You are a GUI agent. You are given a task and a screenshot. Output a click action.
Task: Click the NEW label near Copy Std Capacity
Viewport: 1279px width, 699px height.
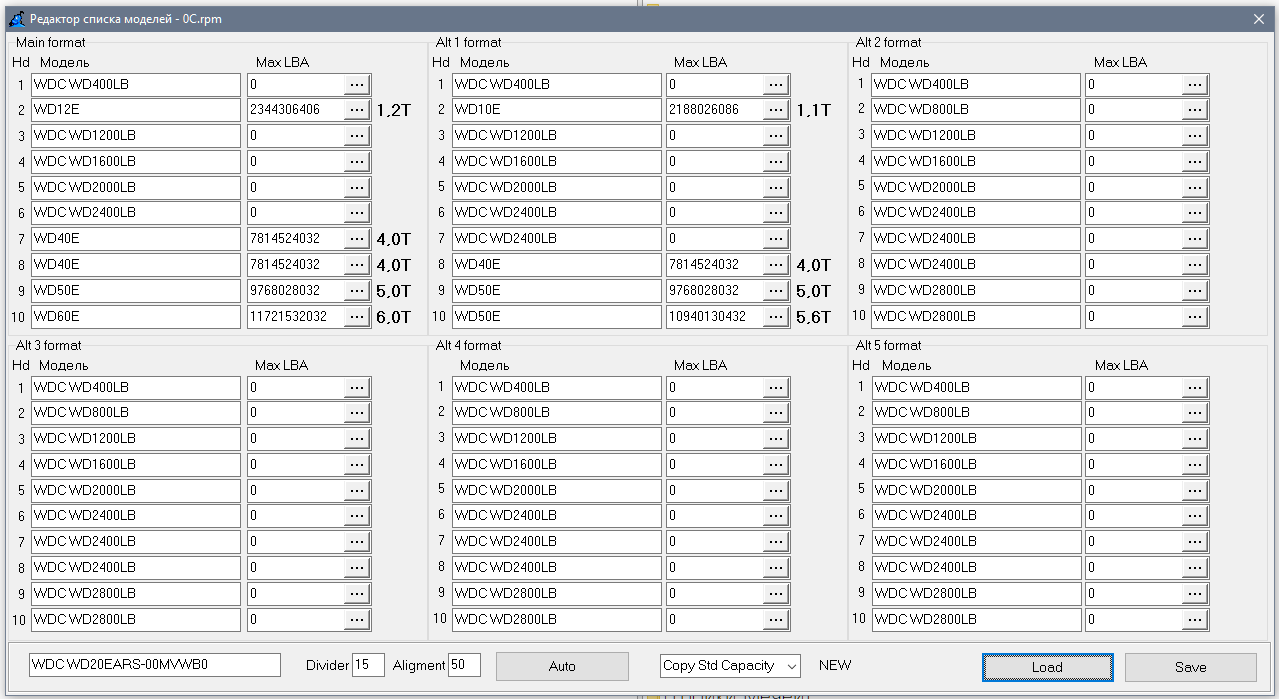835,665
